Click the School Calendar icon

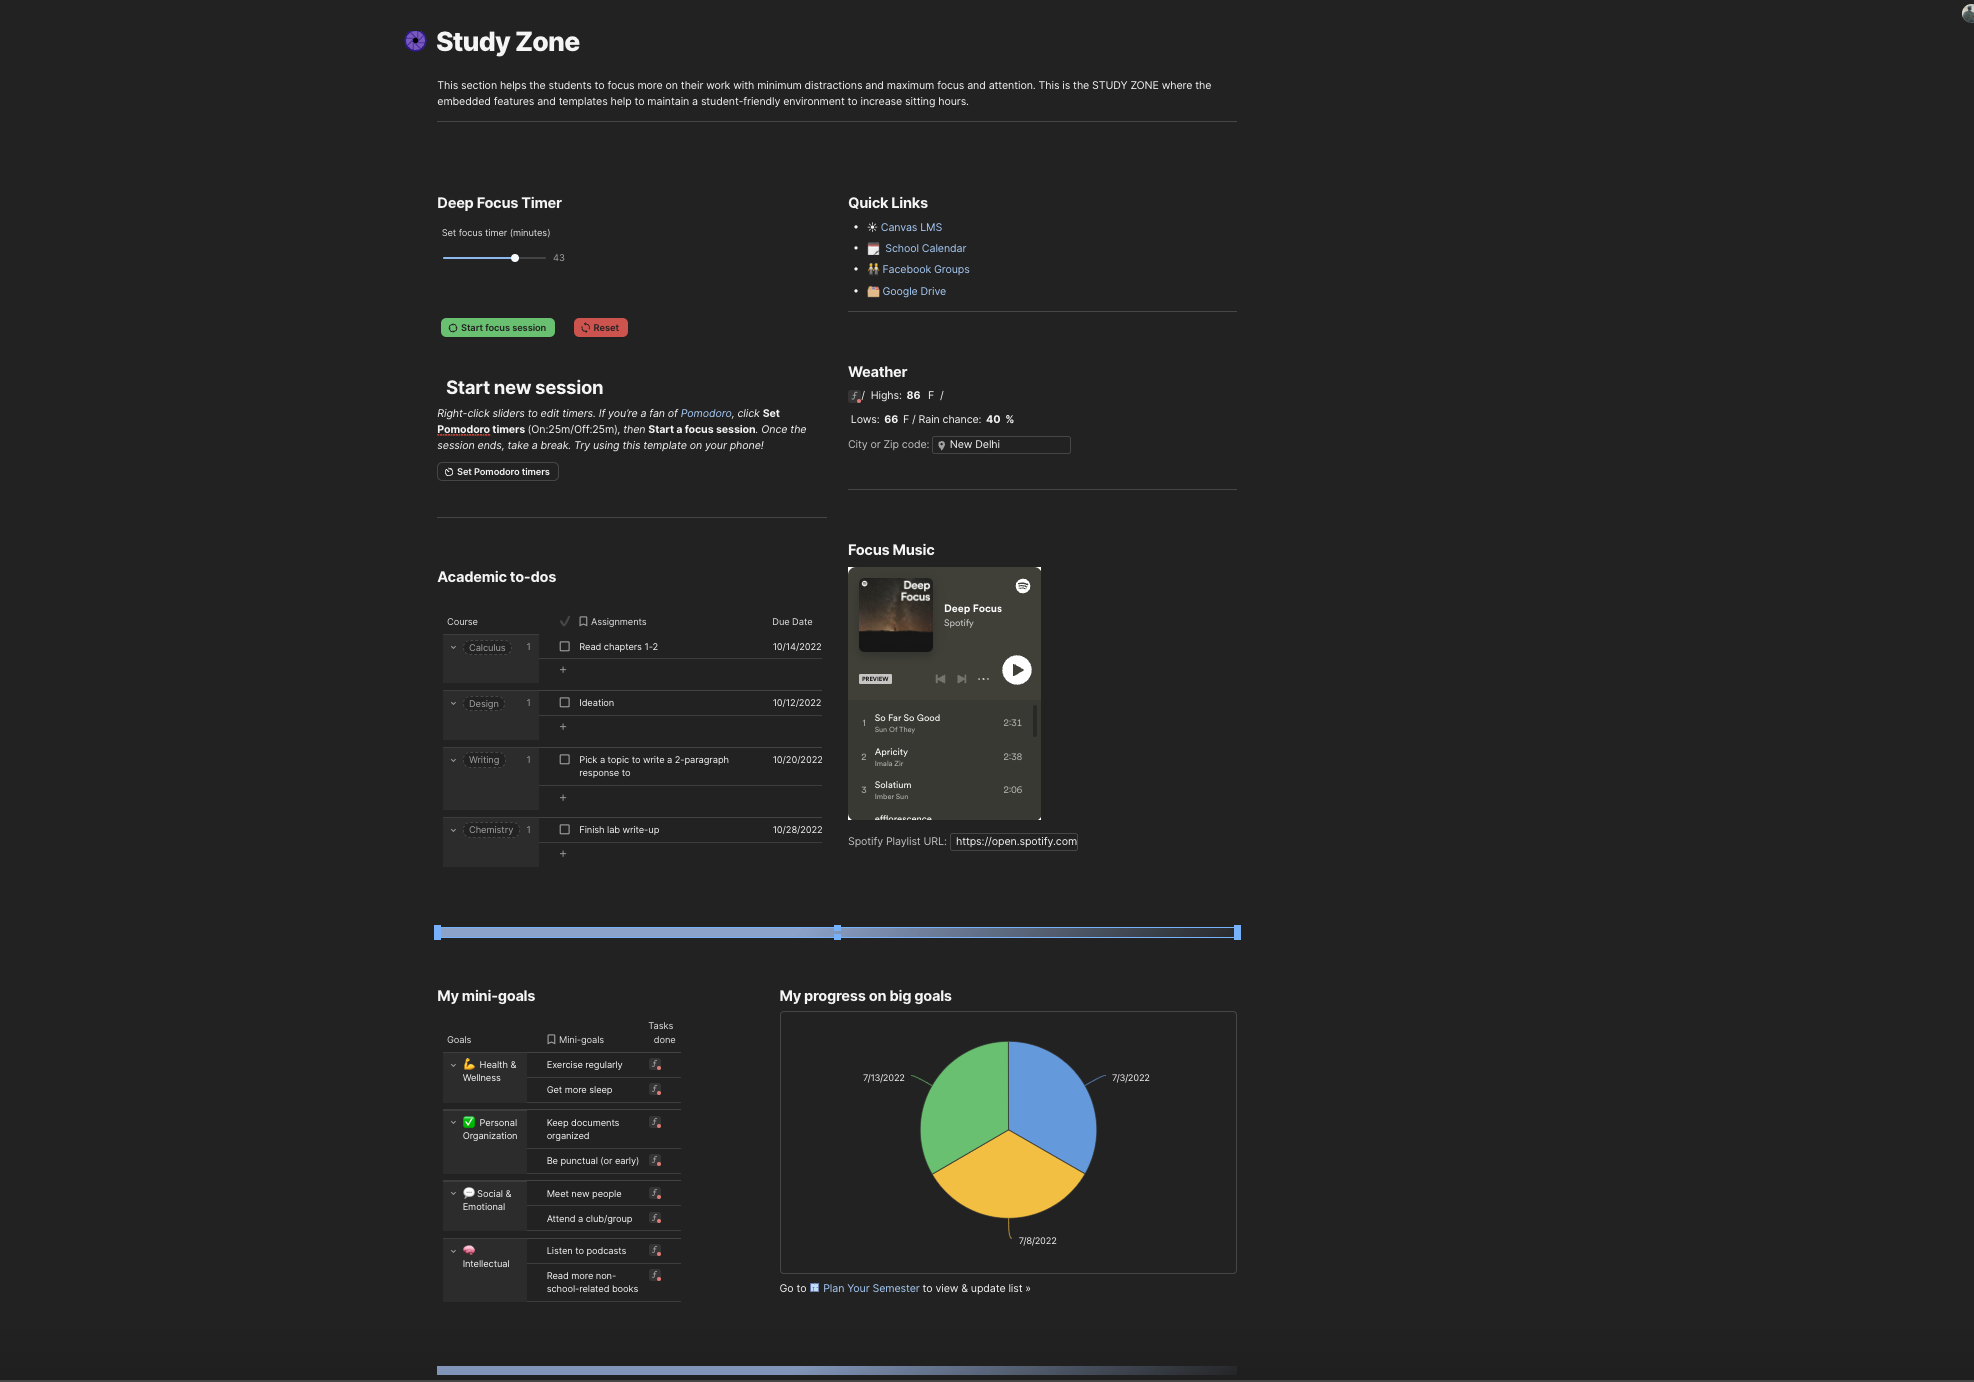point(873,249)
